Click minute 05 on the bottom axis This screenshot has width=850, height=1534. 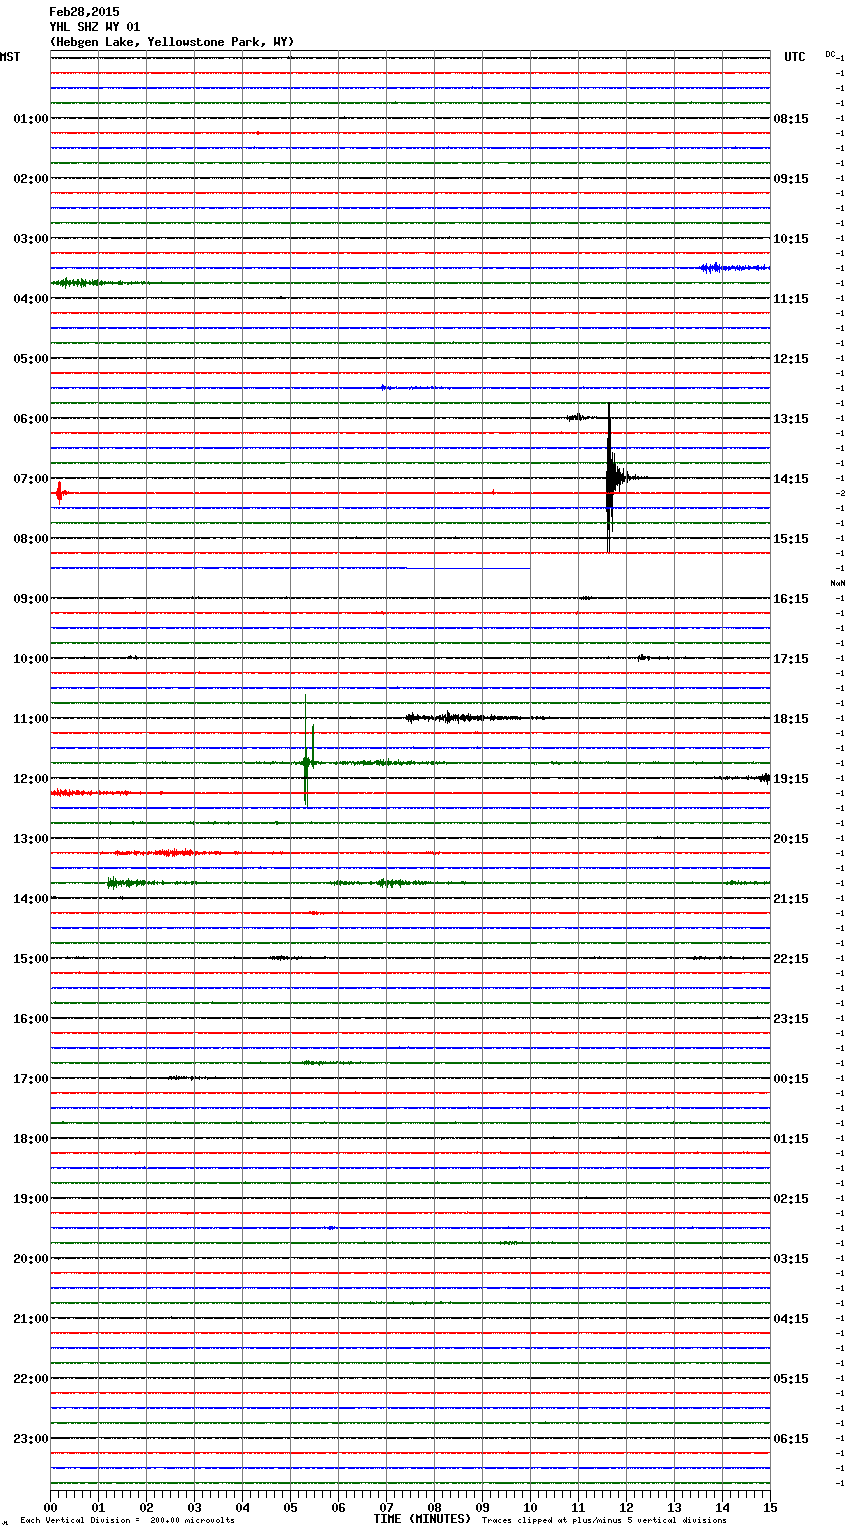[x=290, y=1507]
